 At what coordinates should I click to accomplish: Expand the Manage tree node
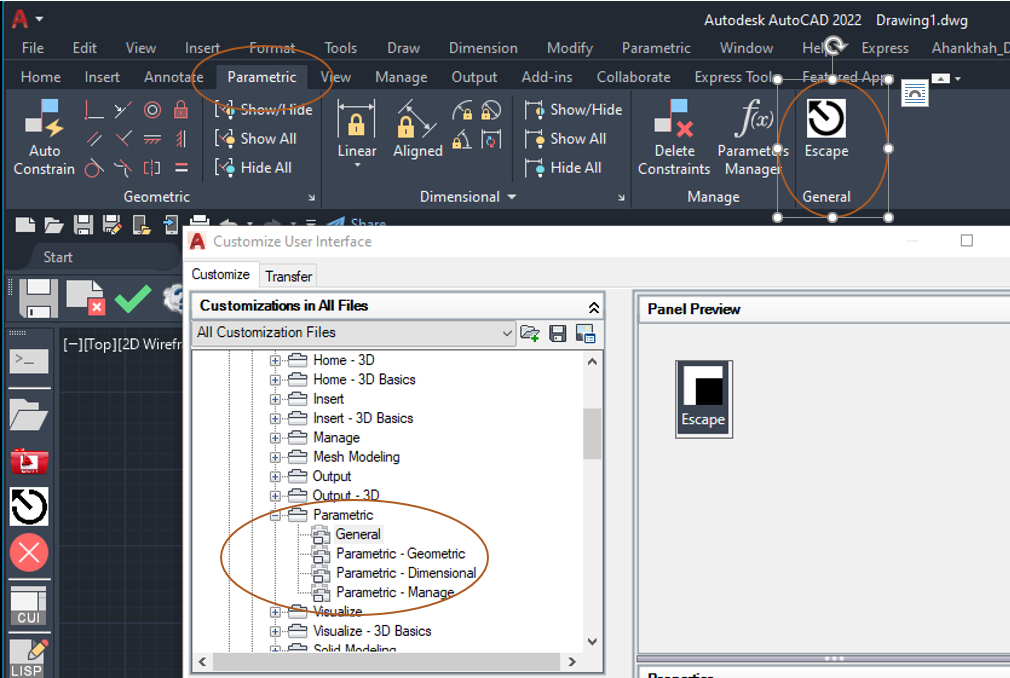275,438
